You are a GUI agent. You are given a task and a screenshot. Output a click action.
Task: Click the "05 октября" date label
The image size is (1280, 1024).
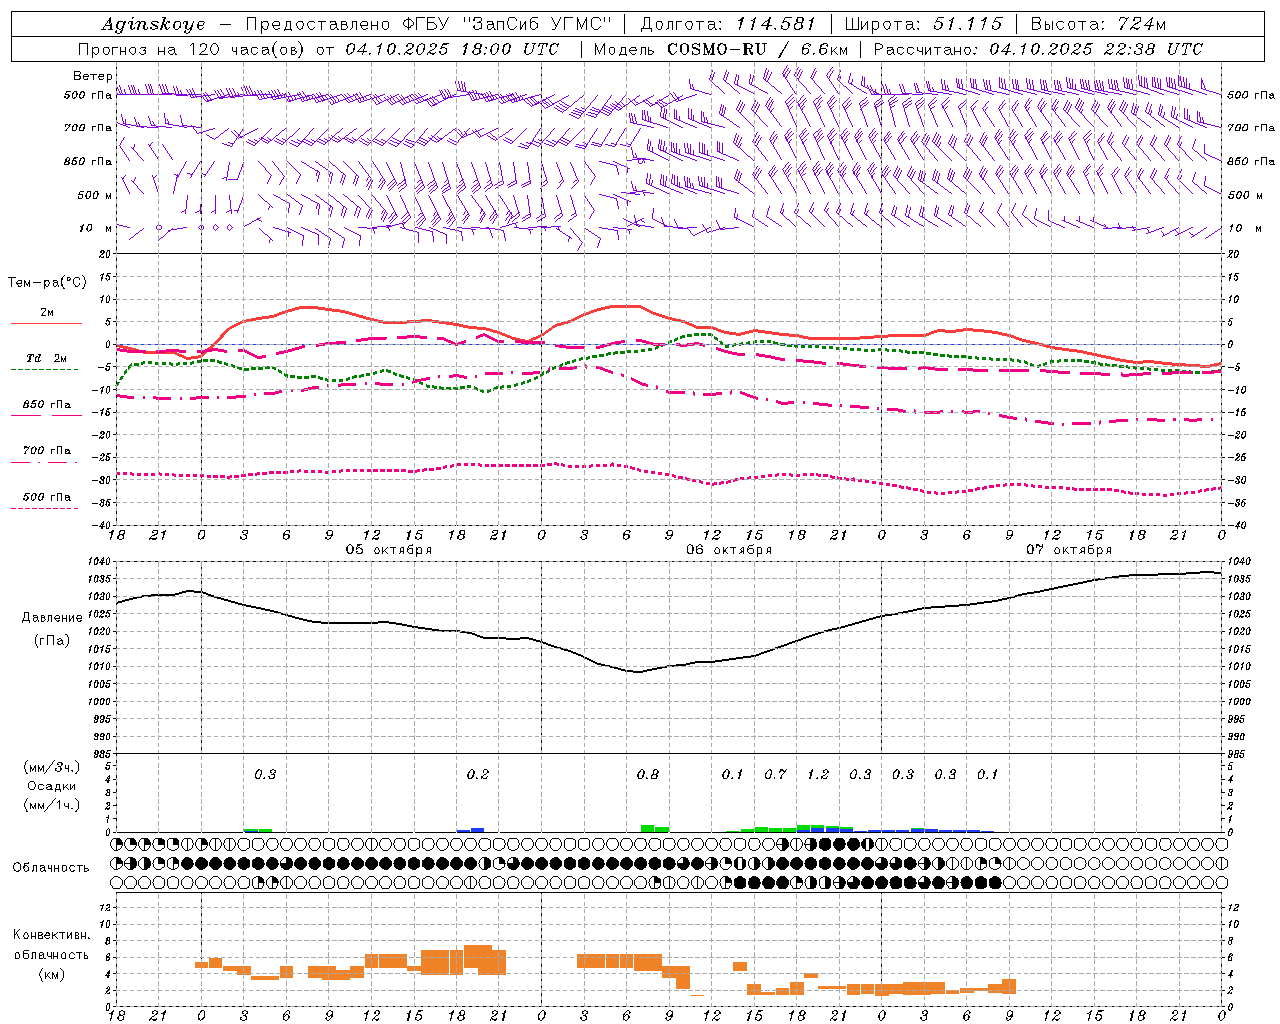click(x=389, y=550)
